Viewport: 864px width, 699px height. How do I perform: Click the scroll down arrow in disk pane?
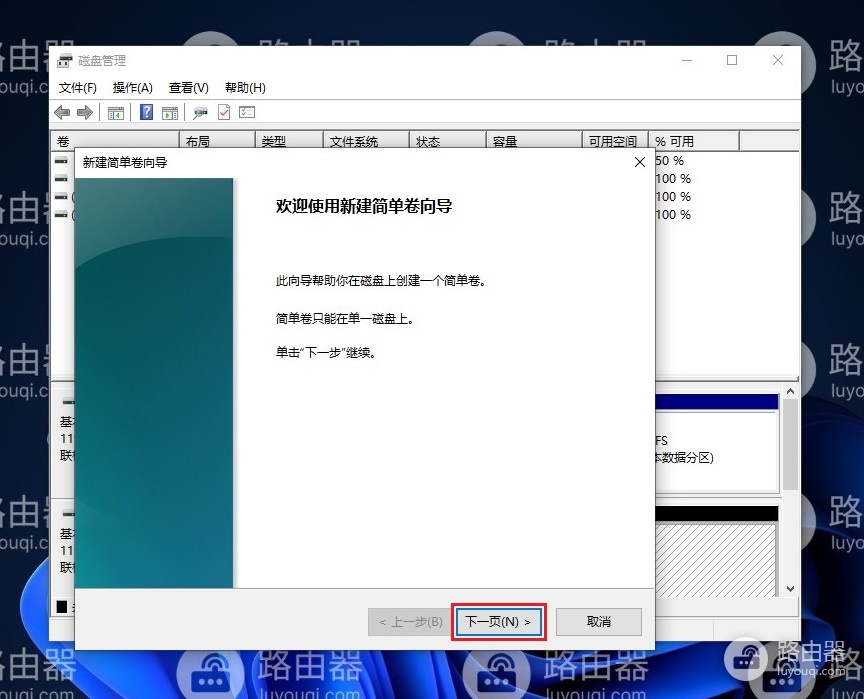[x=791, y=588]
